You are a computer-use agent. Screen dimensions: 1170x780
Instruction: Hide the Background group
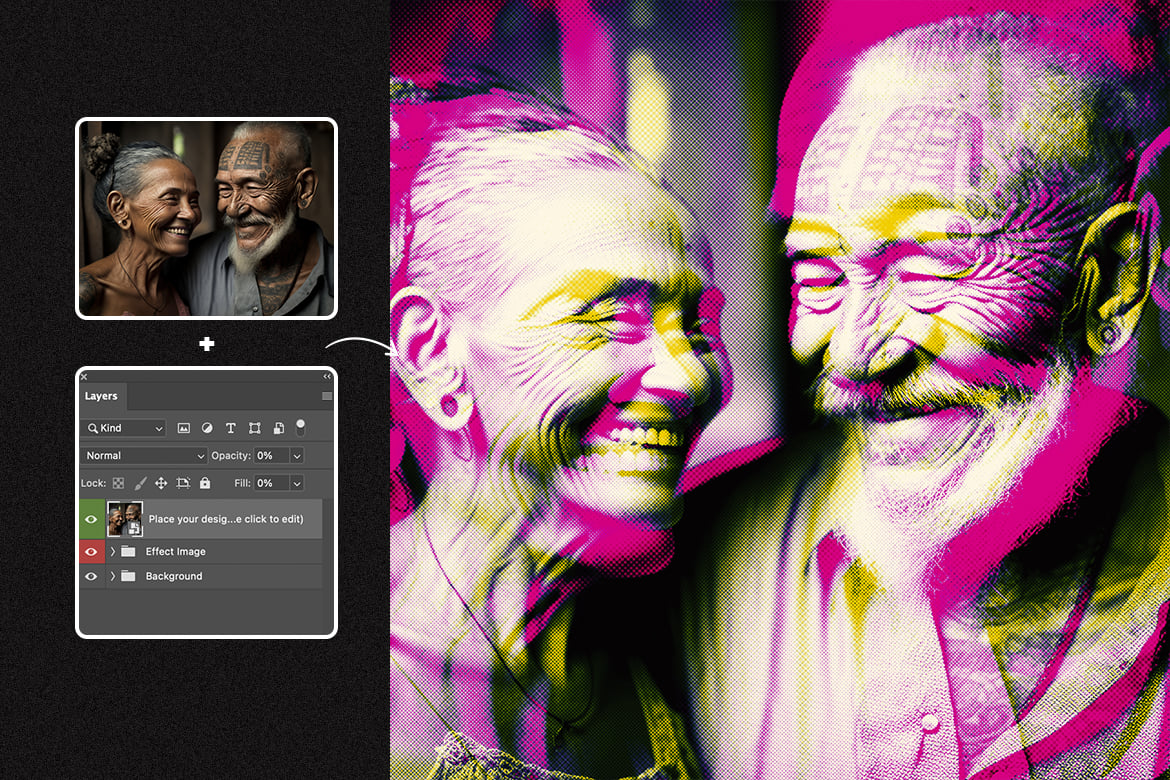(91, 576)
